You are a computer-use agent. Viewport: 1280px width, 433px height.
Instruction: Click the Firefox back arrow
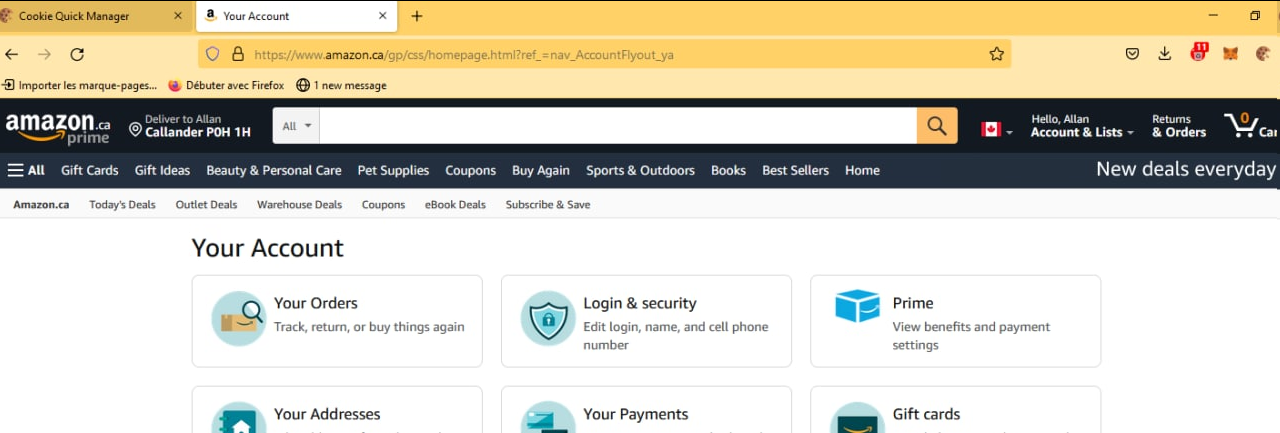12,54
